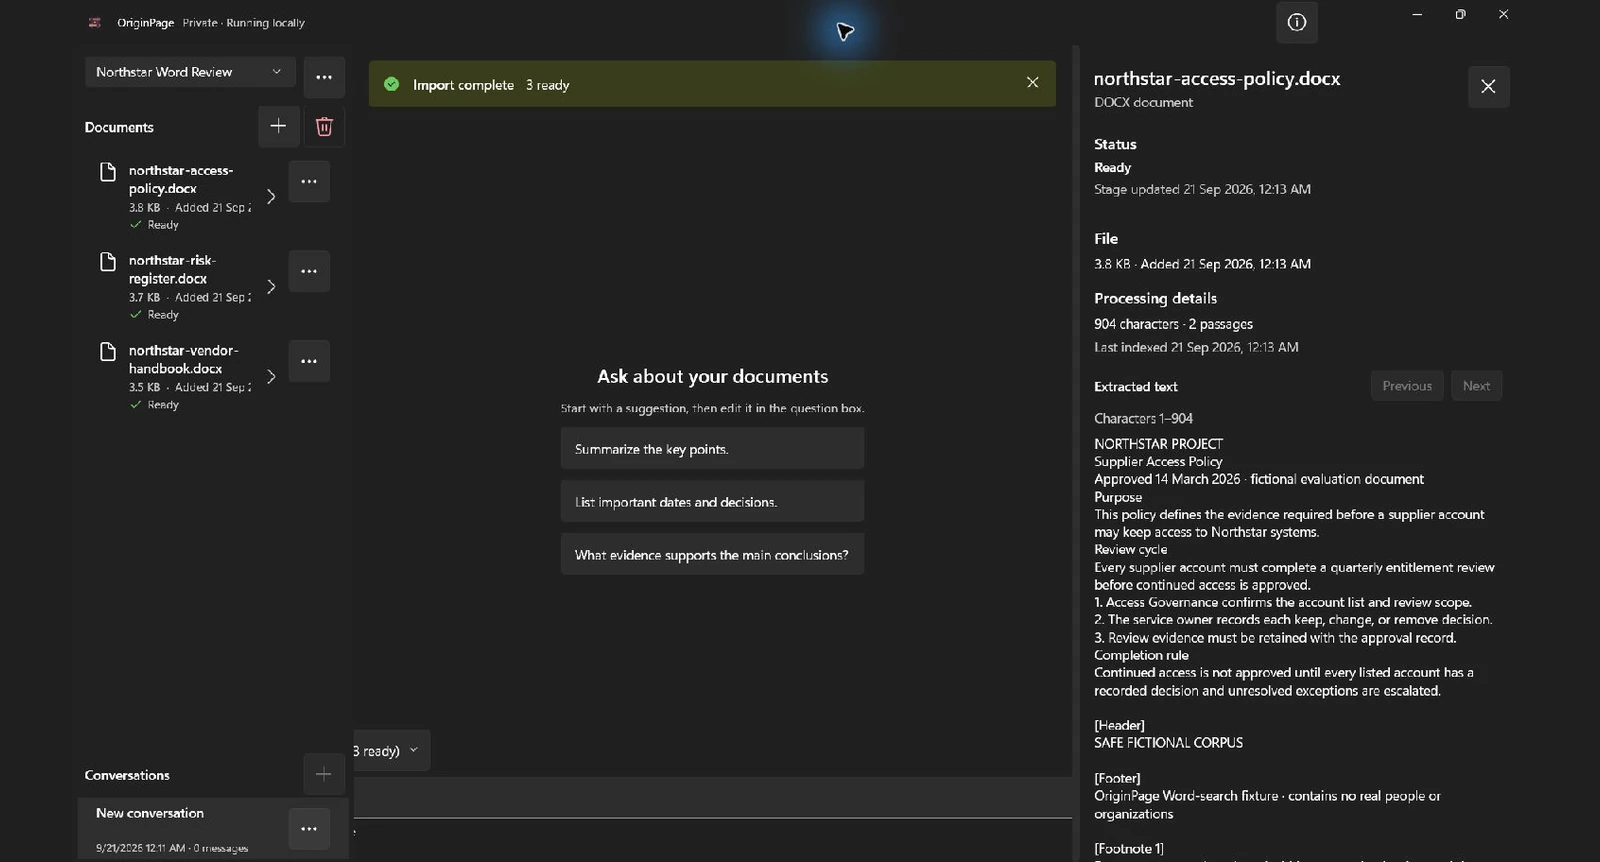Expand northstar-risk-register.docx details chevron

coord(270,286)
